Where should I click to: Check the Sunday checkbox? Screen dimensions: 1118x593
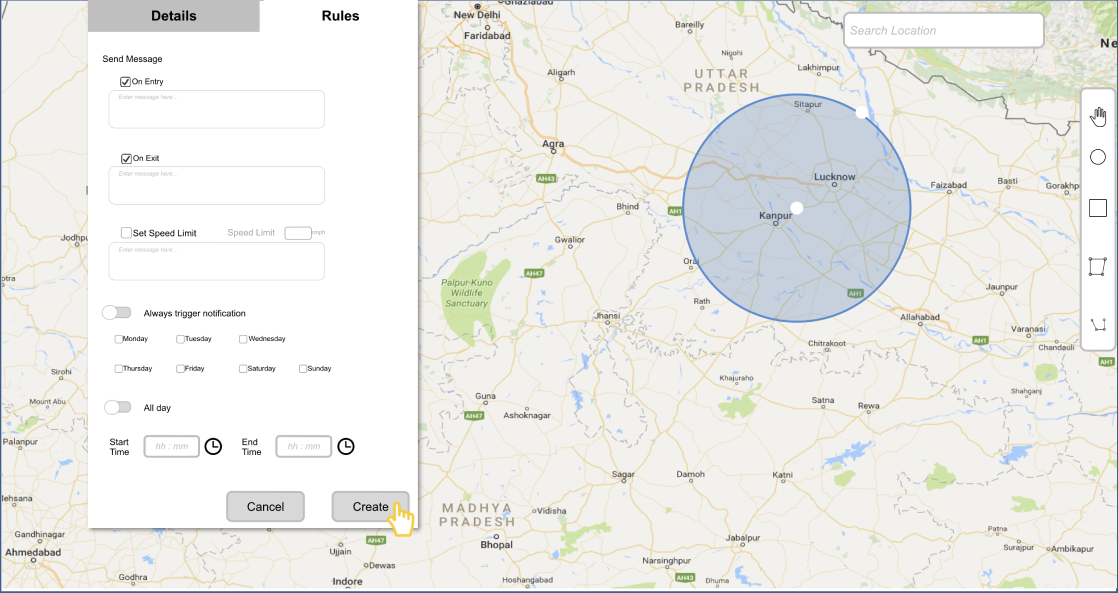[x=303, y=368]
